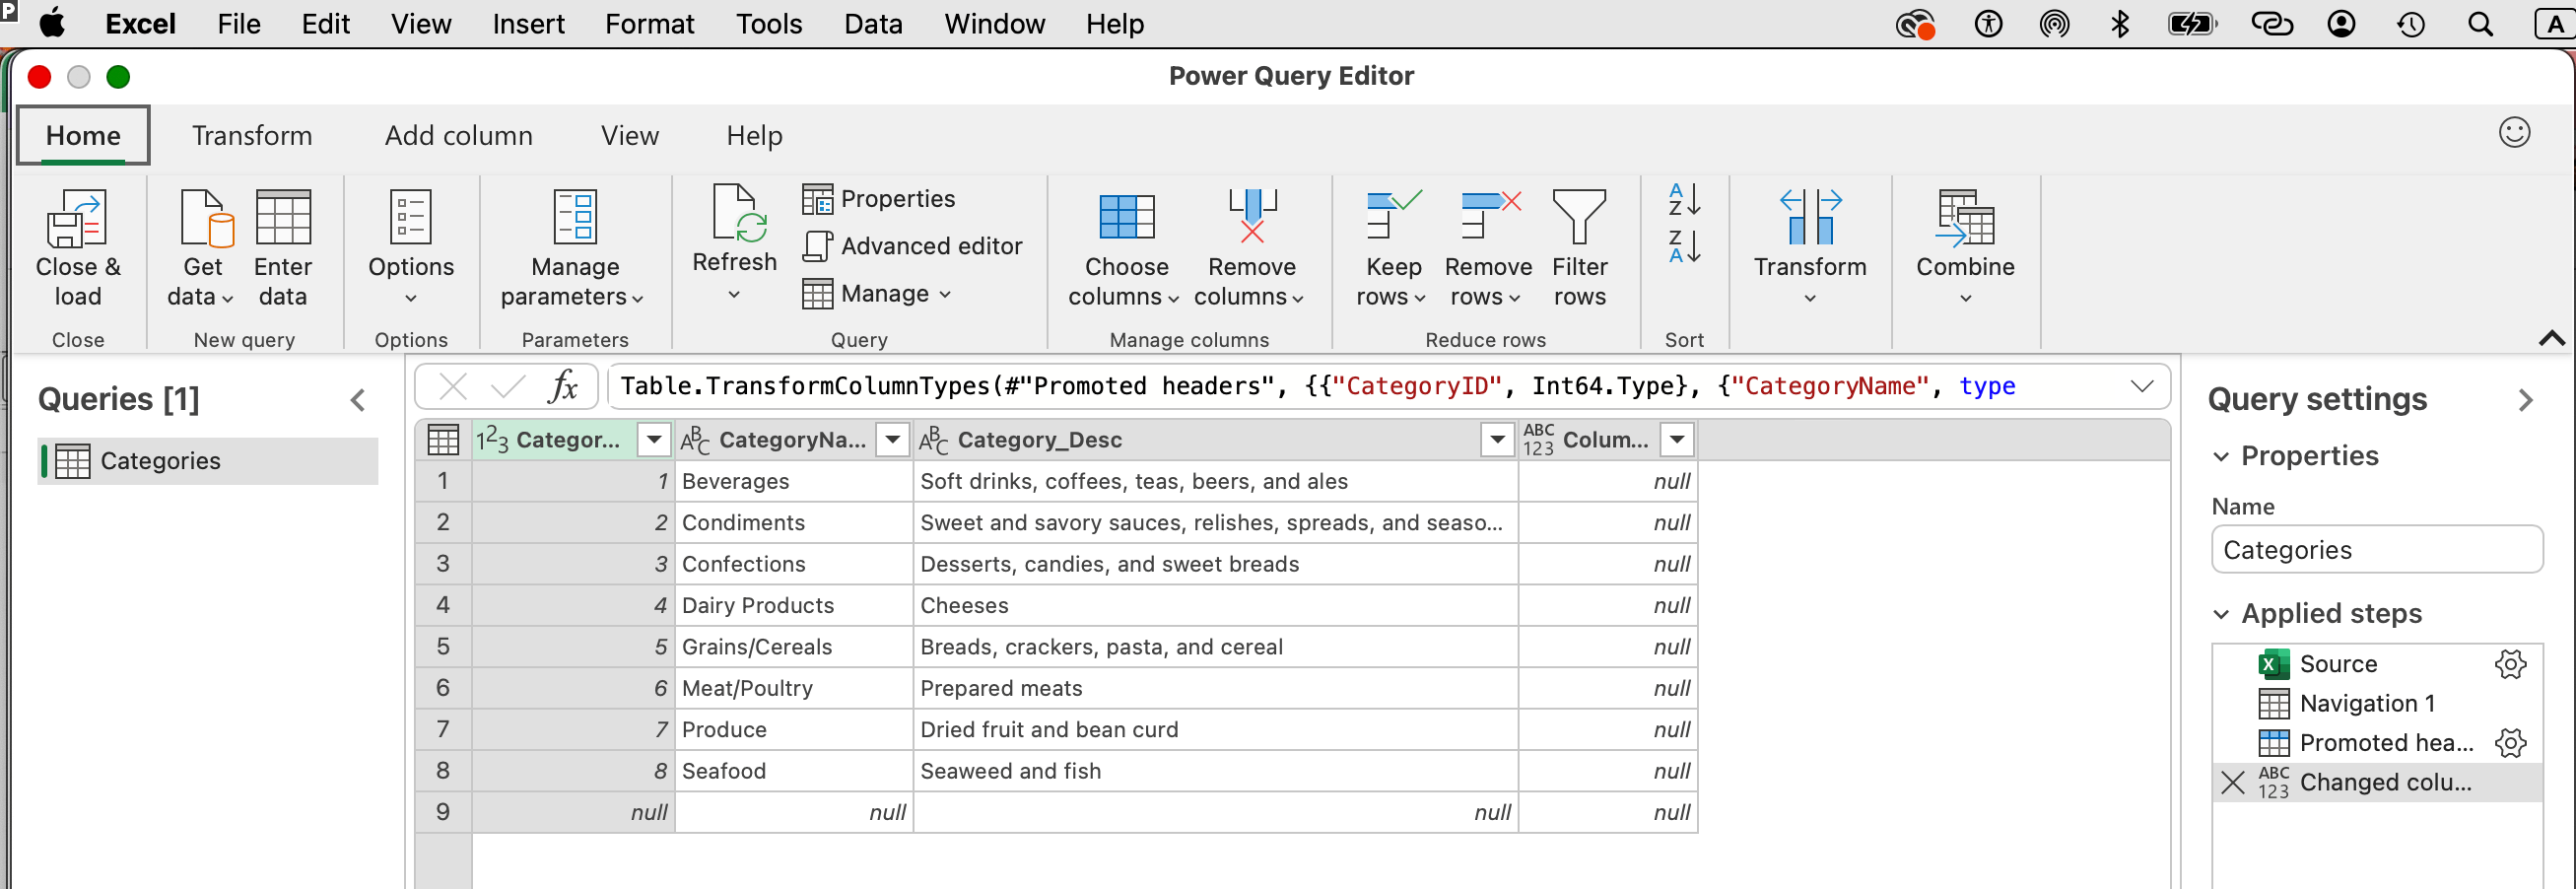Click the Manage parameters icon
The width and height of the screenshot is (2576, 889).
click(575, 217)
